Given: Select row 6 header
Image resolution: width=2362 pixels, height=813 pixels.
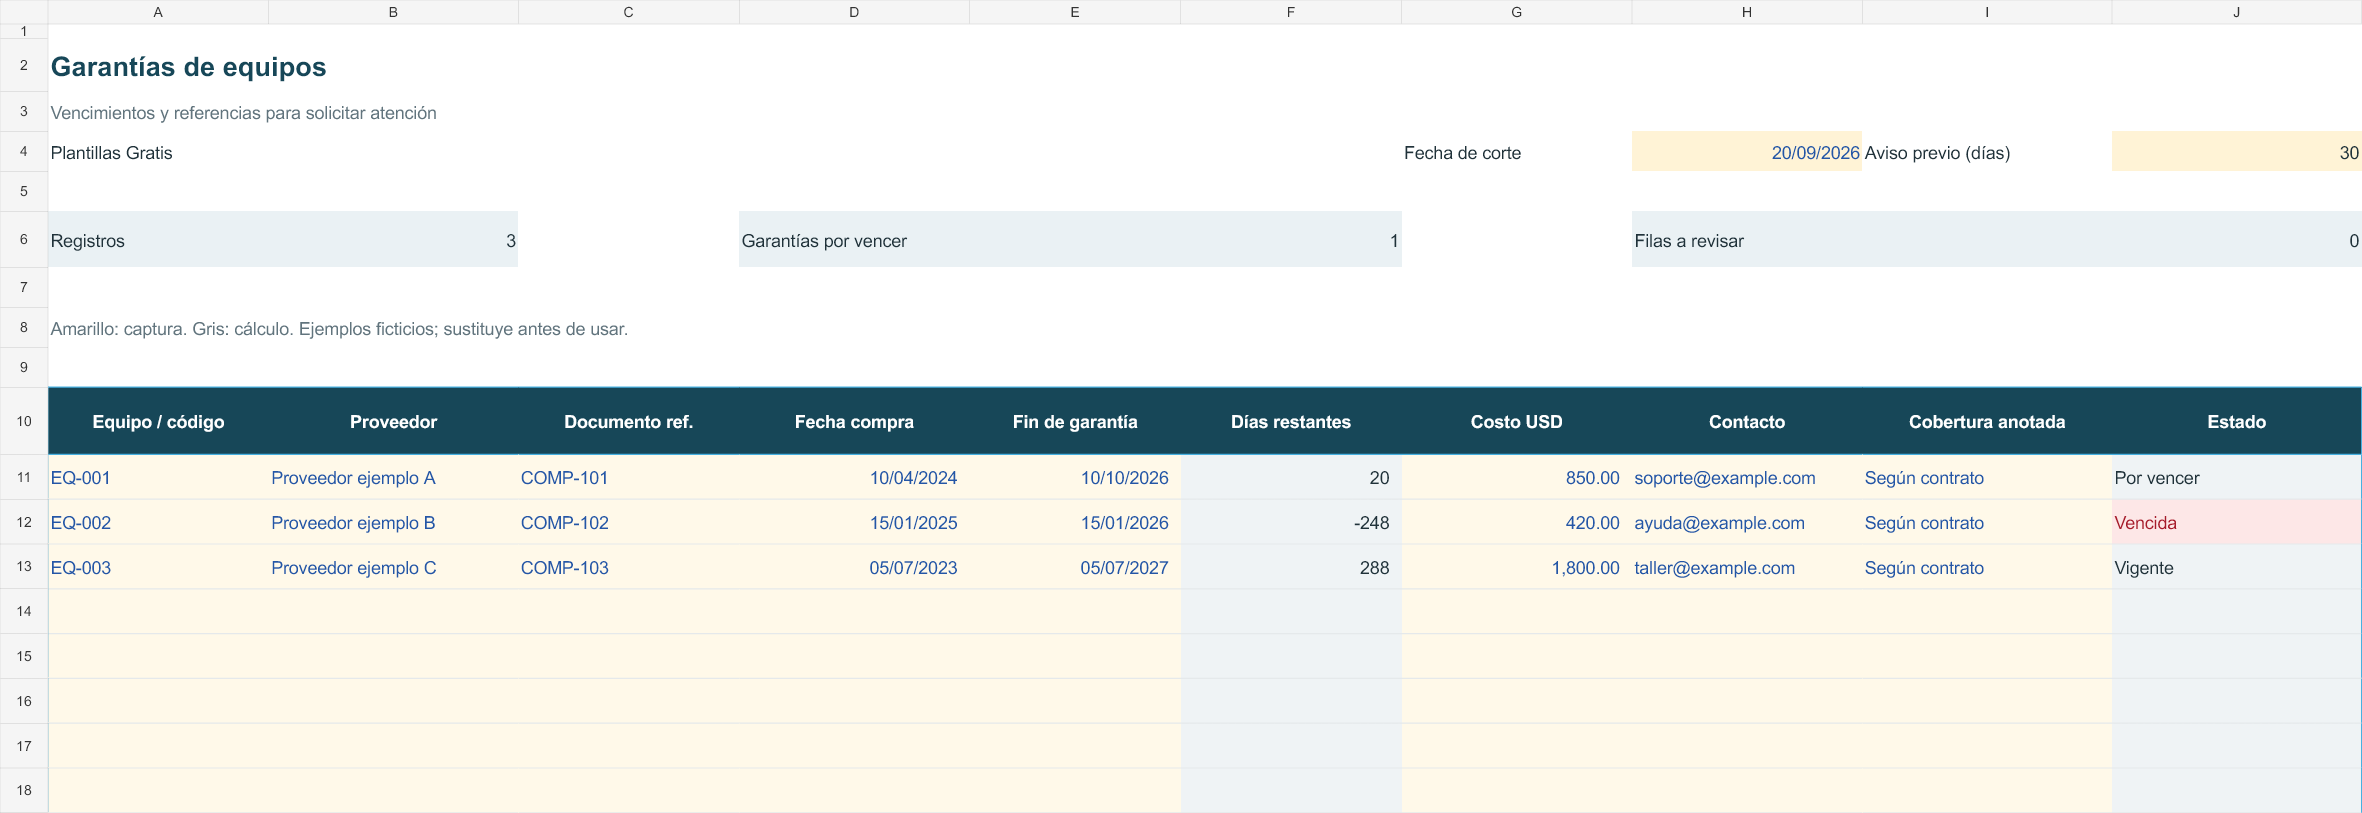Looking at the screenshot, I should click(24, 240).
